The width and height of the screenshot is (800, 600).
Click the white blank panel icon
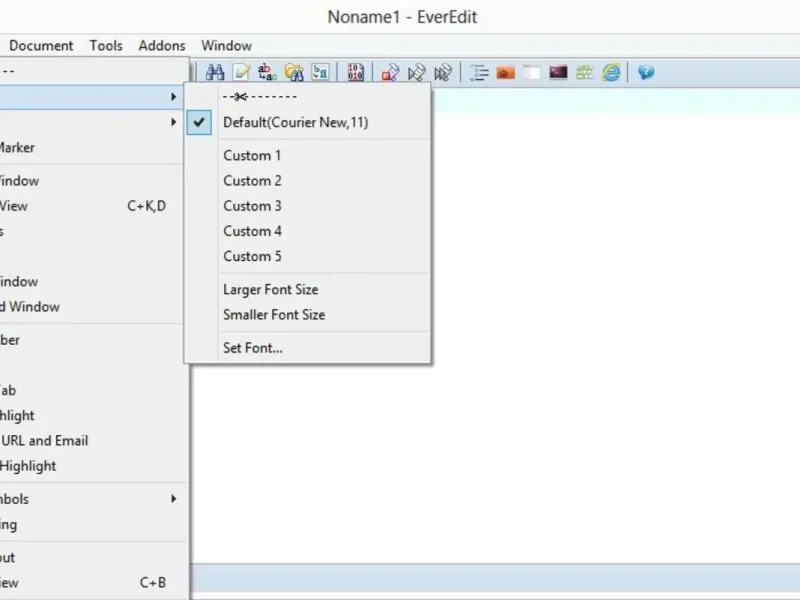(532, 72)
